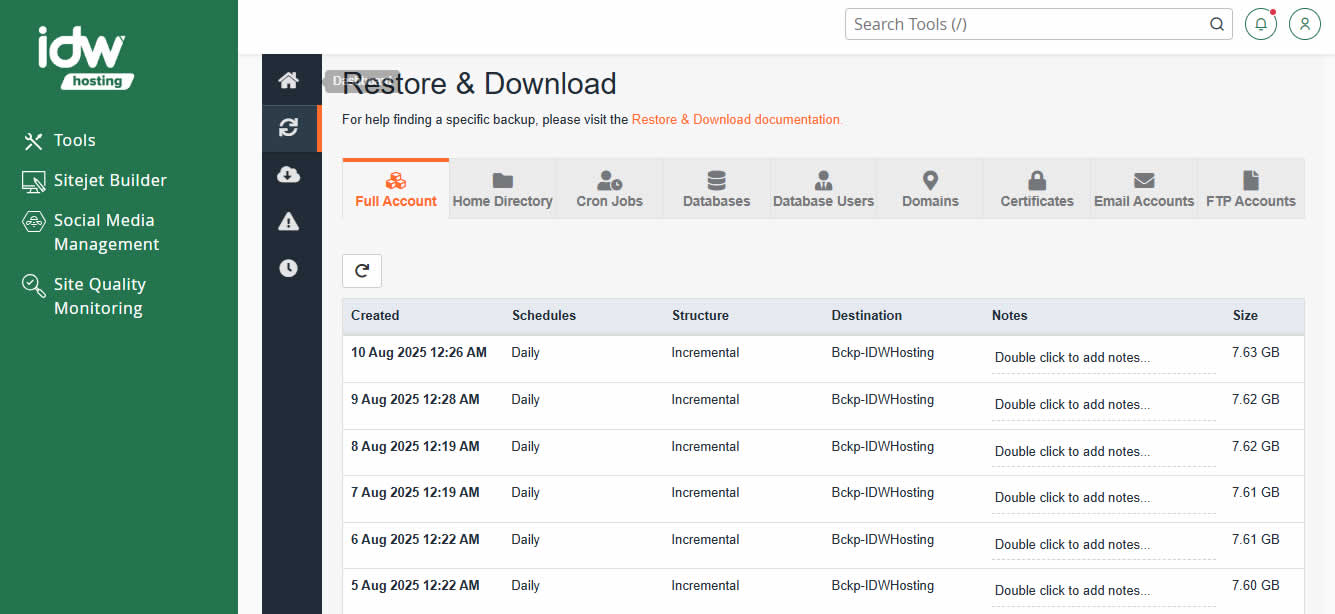Open the user account profile icon

point(1305,24)
